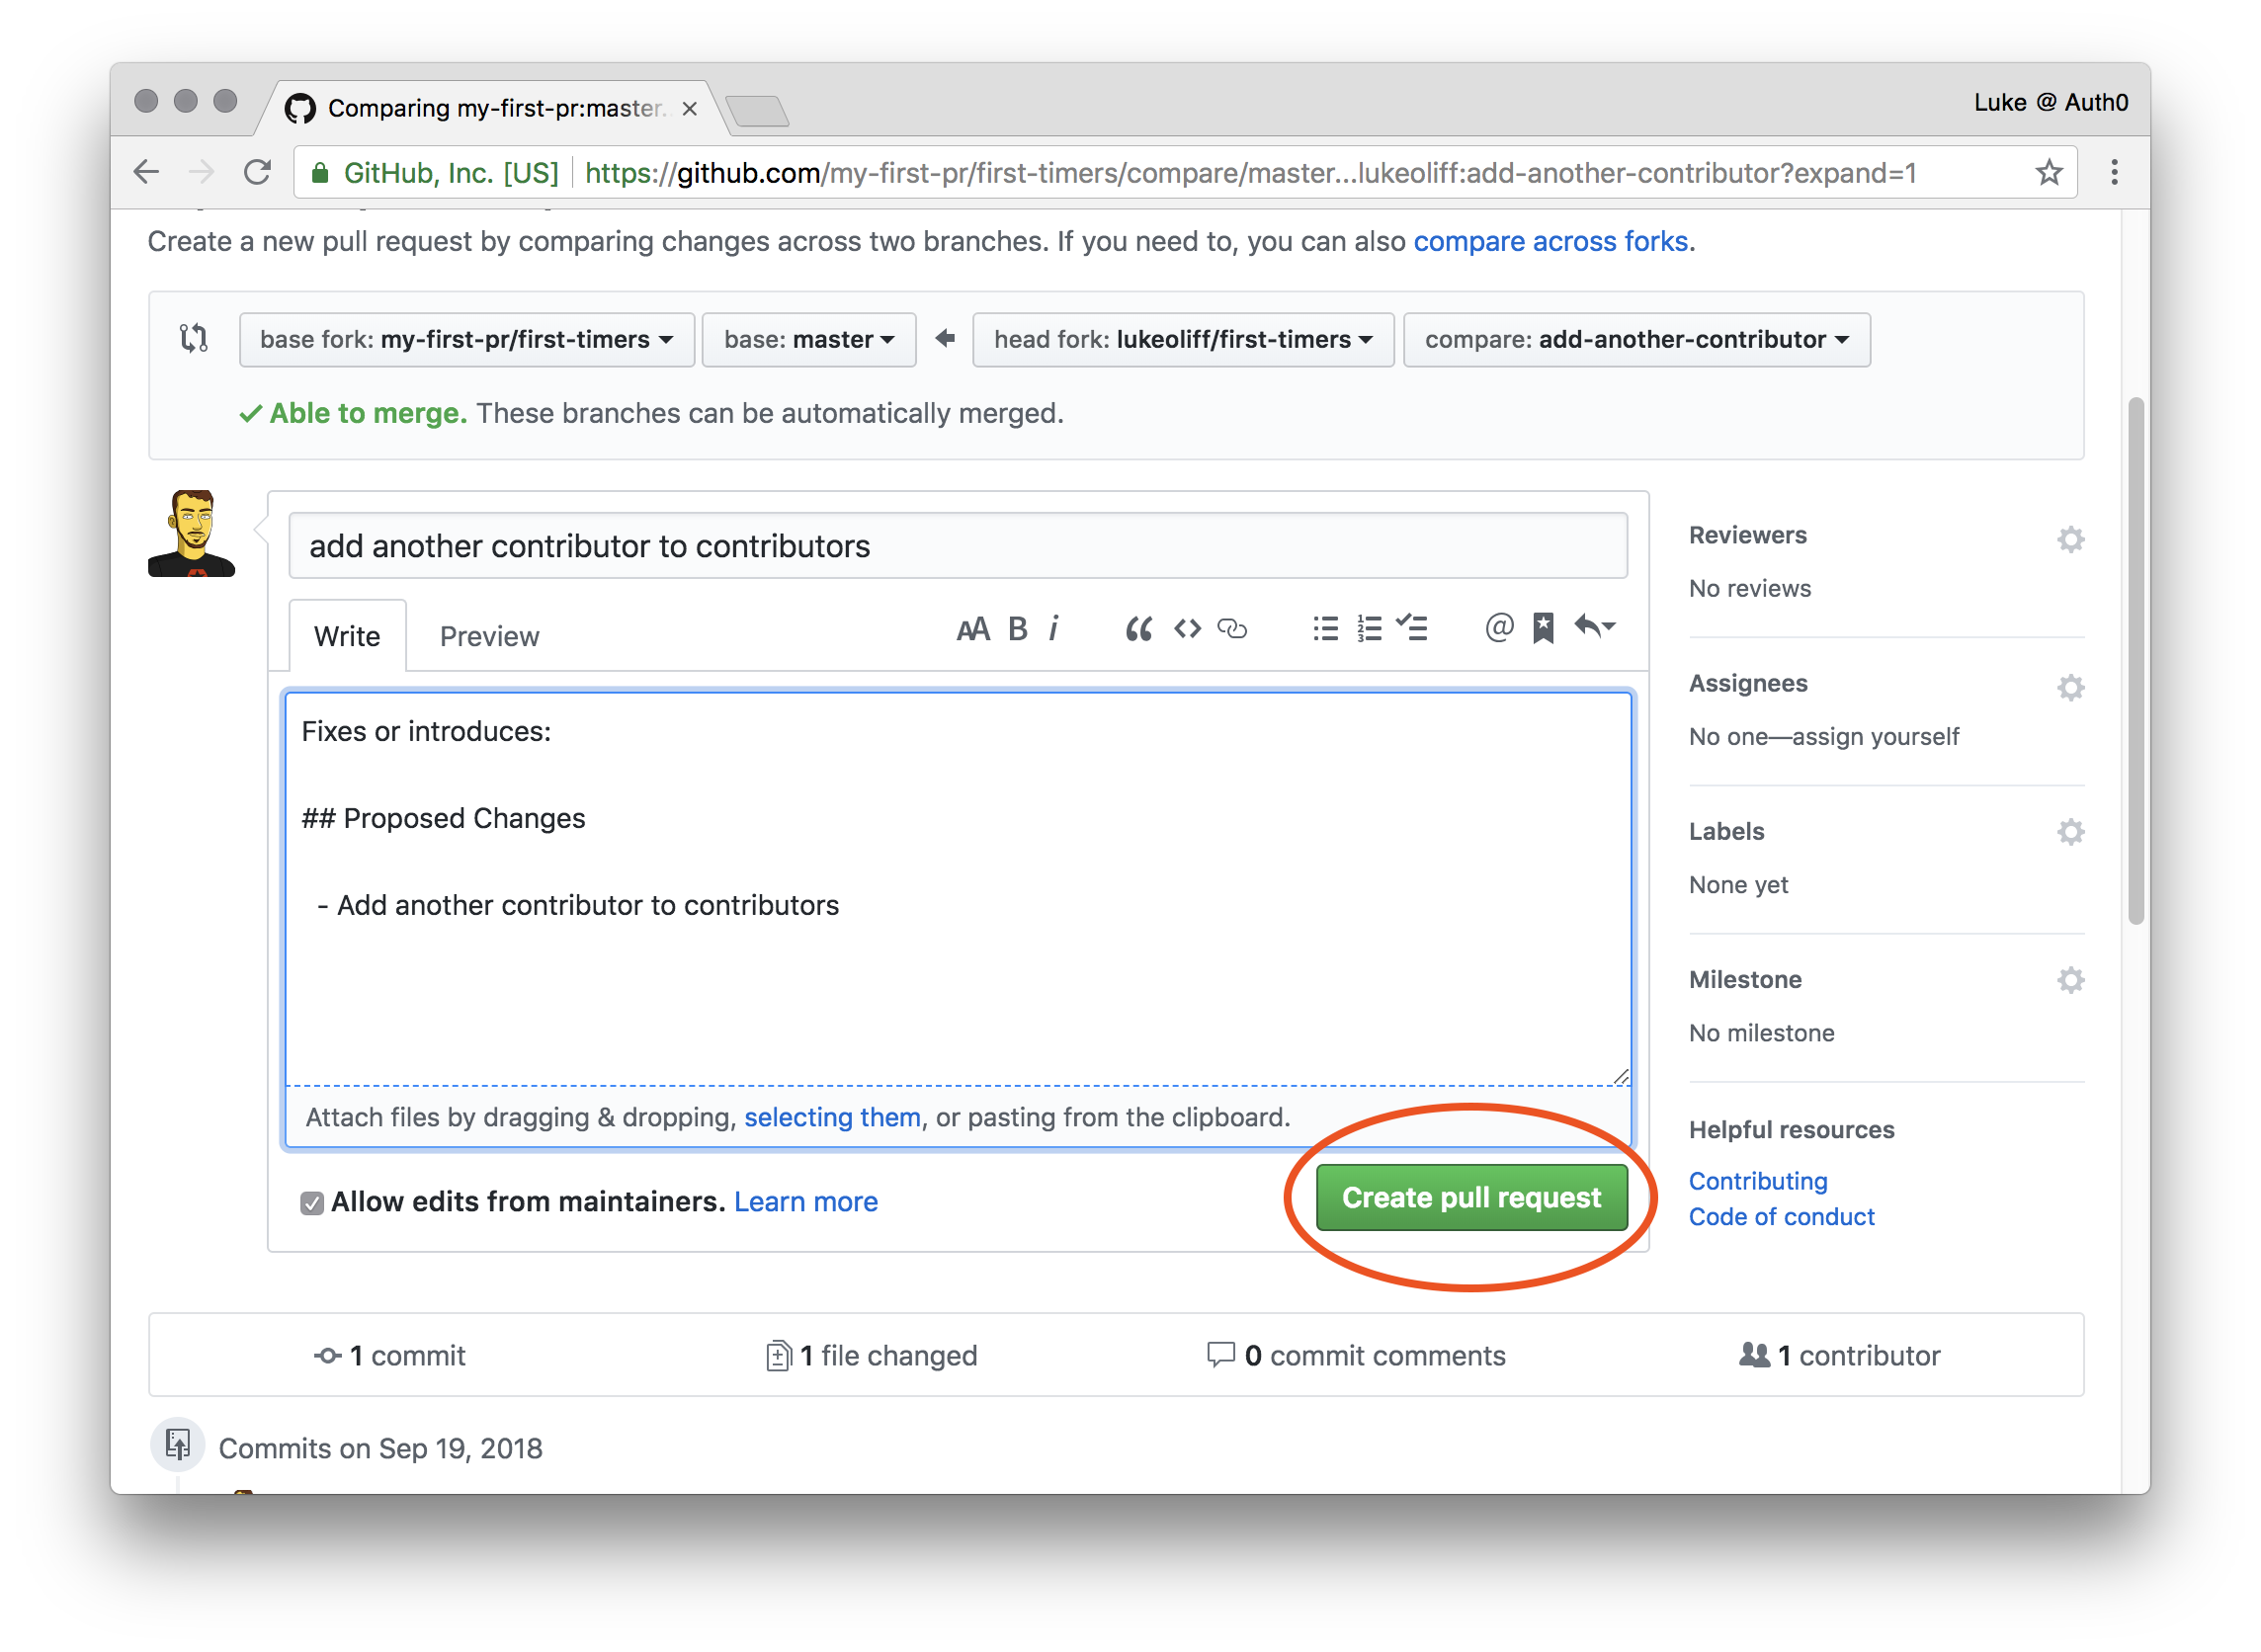Add a task list using checklist icon
Screen dimensions: 2261x1652
coord(1411,628)
